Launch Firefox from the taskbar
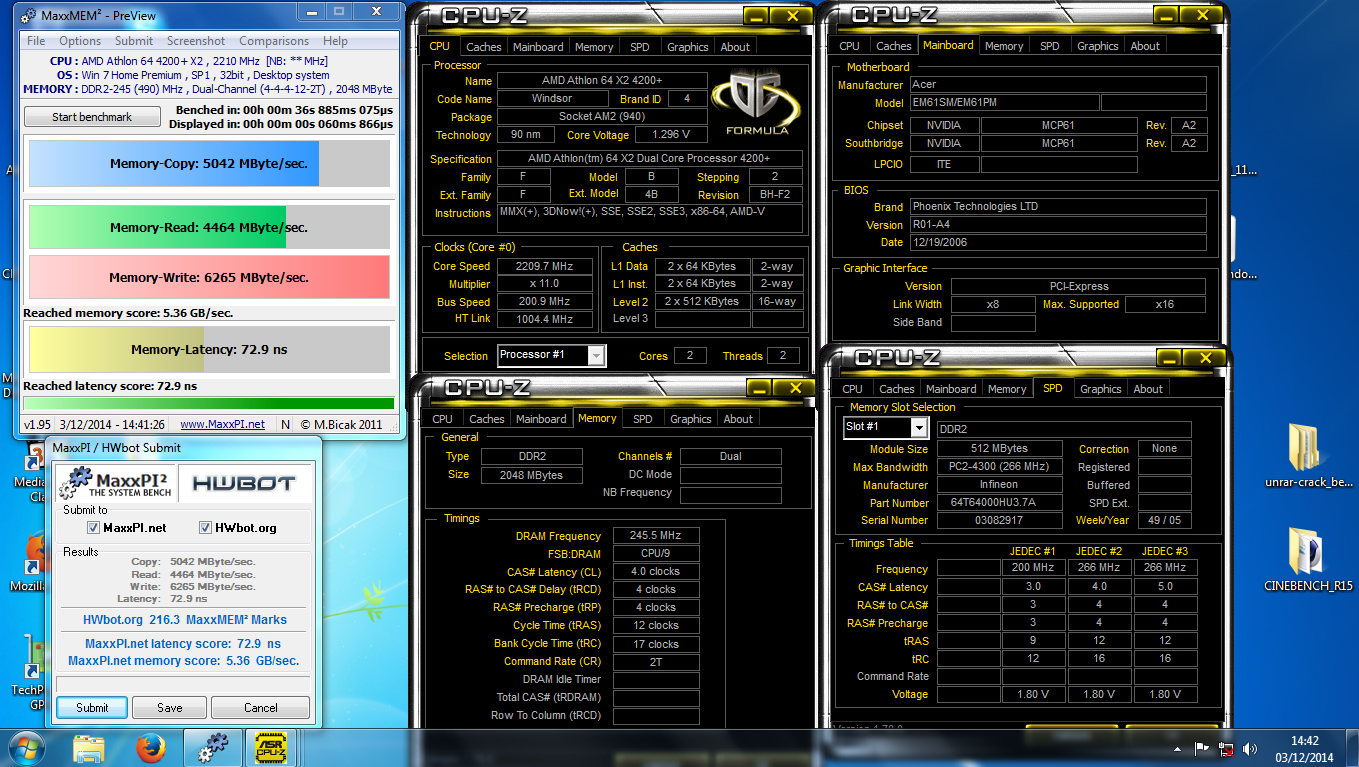 point(150,748)
